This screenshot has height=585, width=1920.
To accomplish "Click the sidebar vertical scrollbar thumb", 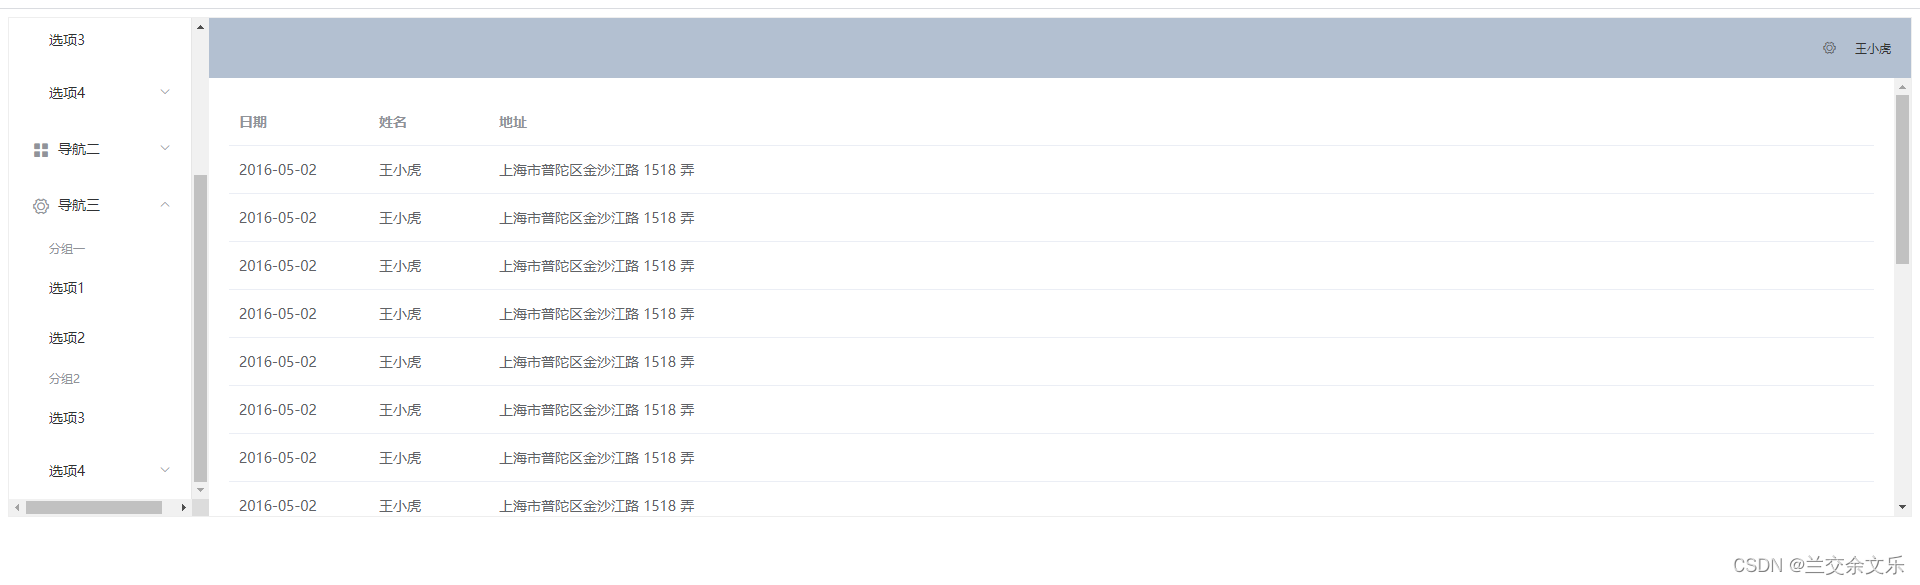I will 200,328.
